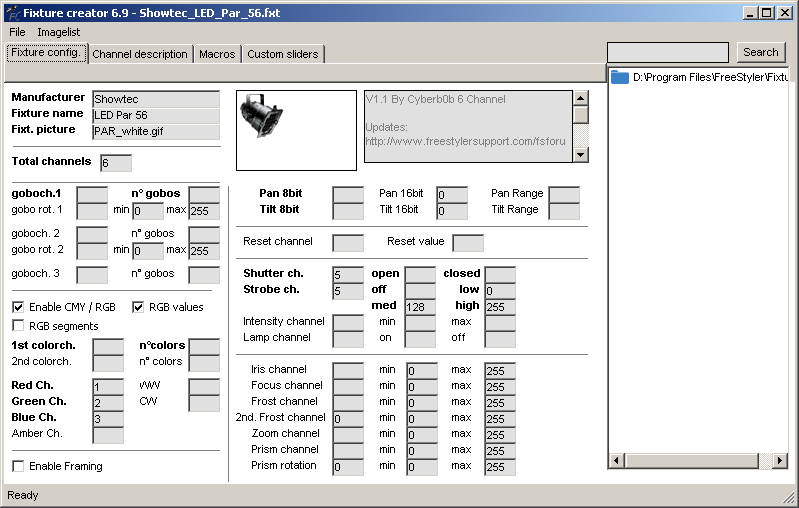Image resolution: width=799 pixels, height=508 pixels.
Task: Switch to the Macros tab
Action: click(x=217, y=54)
